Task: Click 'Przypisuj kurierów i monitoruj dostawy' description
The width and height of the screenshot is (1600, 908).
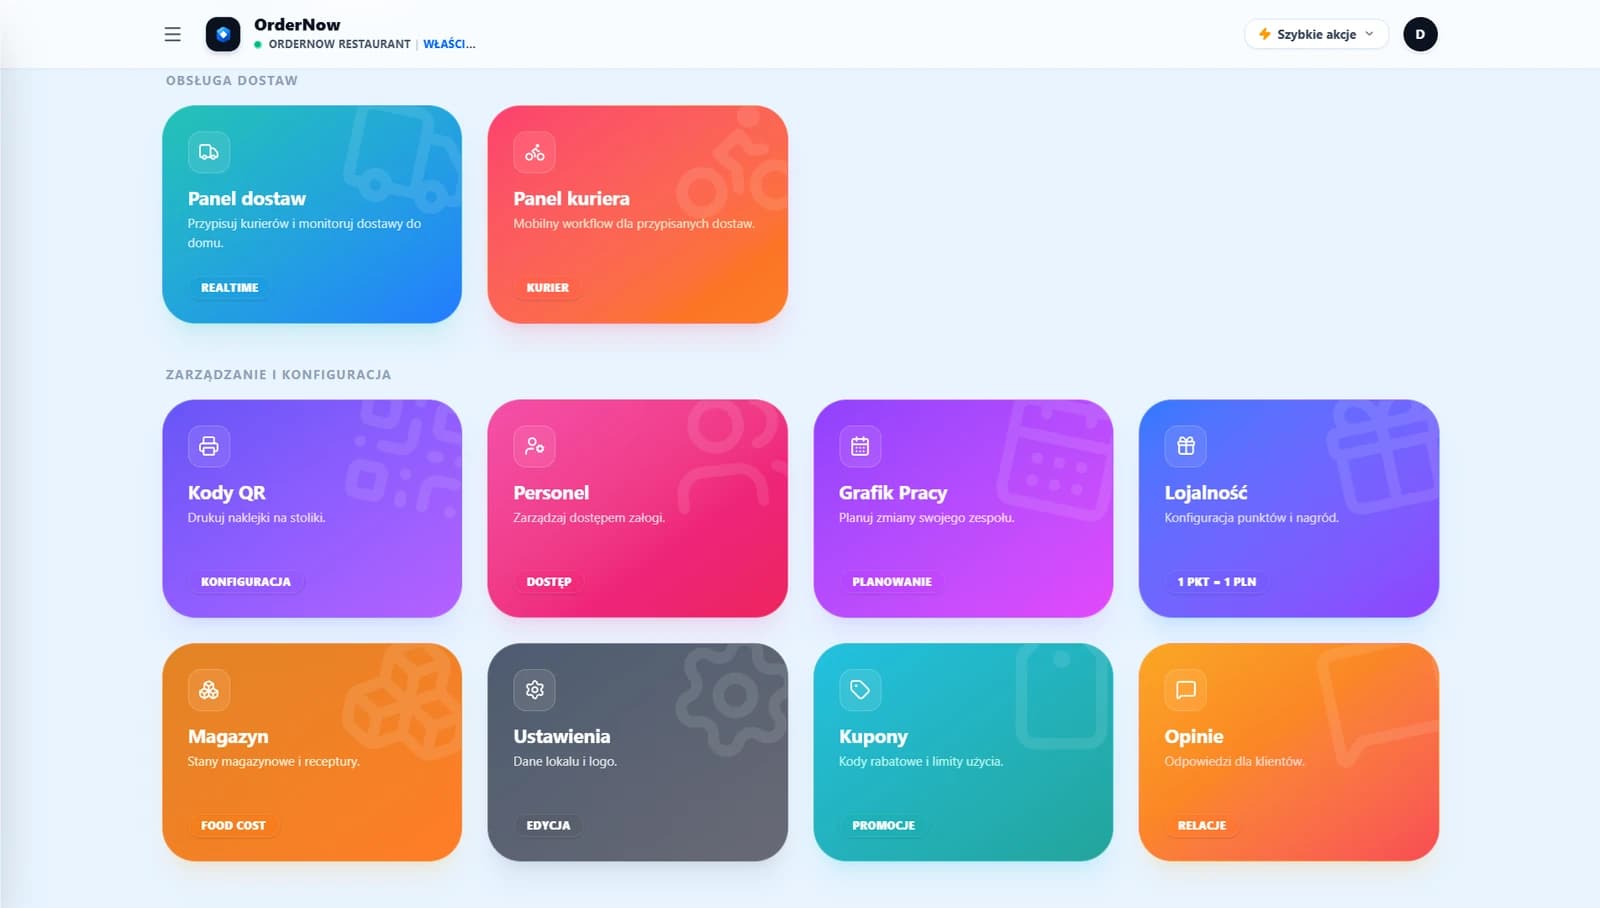Action: click(x=304, y=233)
